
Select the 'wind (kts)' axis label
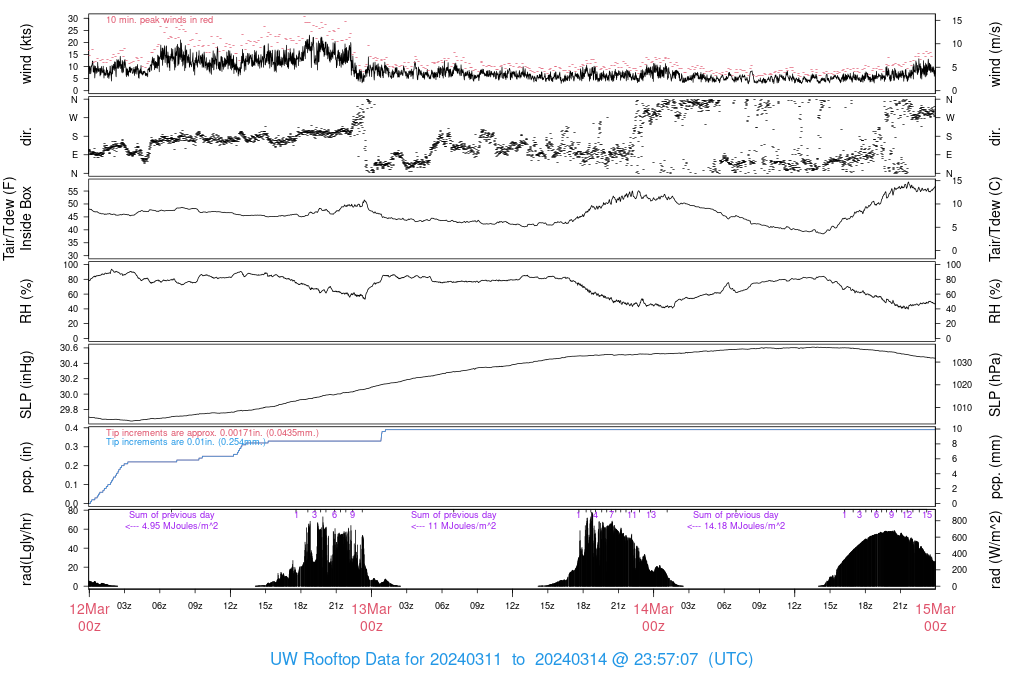click(26, 54)
